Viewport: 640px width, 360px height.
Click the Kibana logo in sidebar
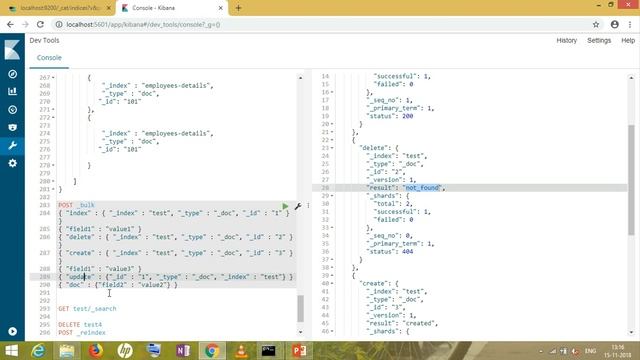pyautogui.click(x=12, y=50)
